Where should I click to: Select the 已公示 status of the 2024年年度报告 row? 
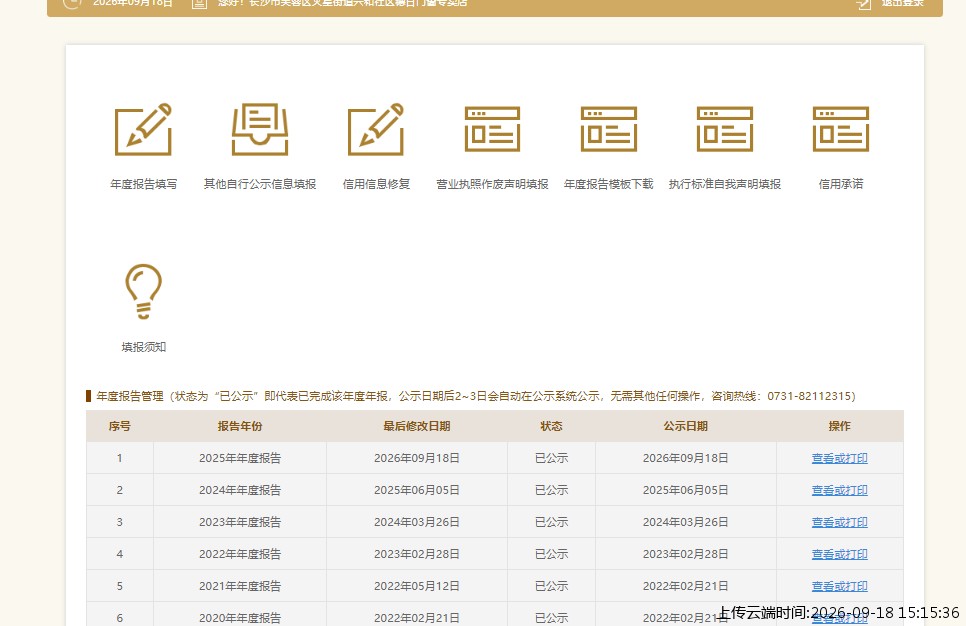pyautogui.click(x=551, y=490)
